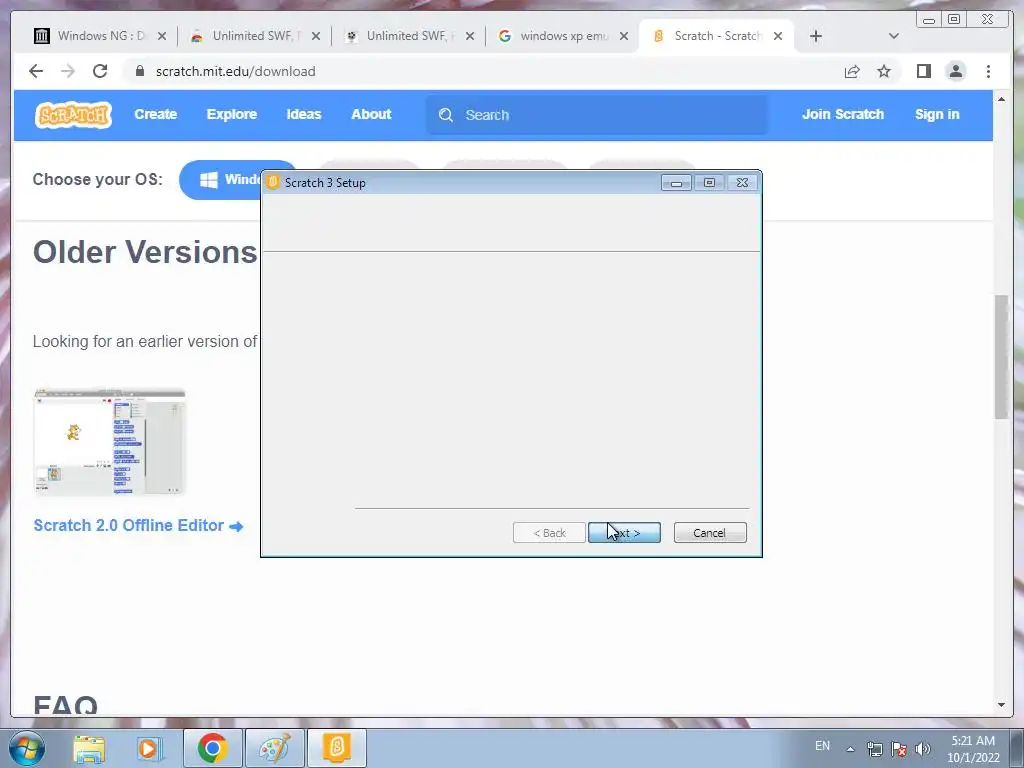Screen dimensions: 1024x768
Task: Bookmark this page with star icon
Action: tap(884, 71)
